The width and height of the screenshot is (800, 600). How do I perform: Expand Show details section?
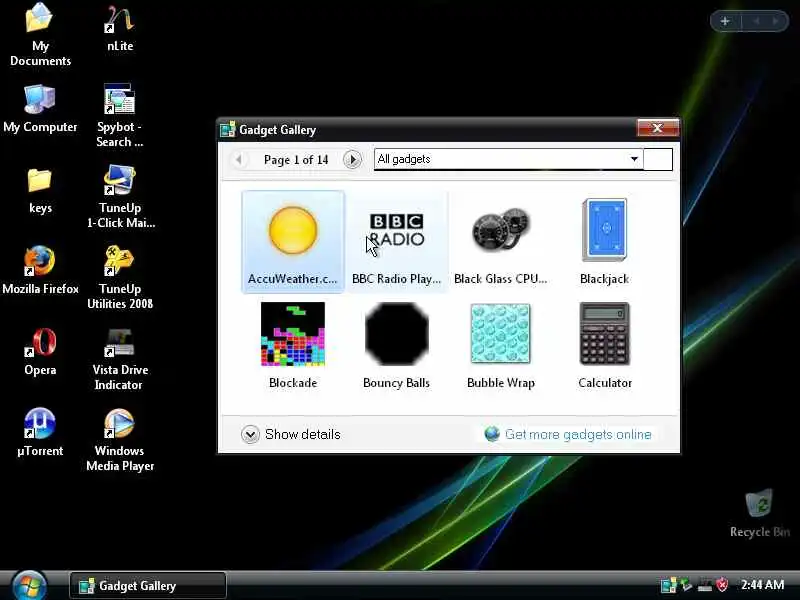[x=291, y=434]
